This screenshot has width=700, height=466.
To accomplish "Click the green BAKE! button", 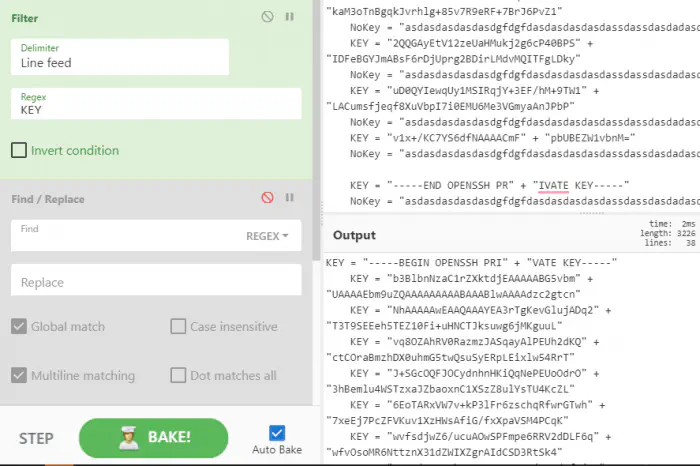I will point(161,438).
